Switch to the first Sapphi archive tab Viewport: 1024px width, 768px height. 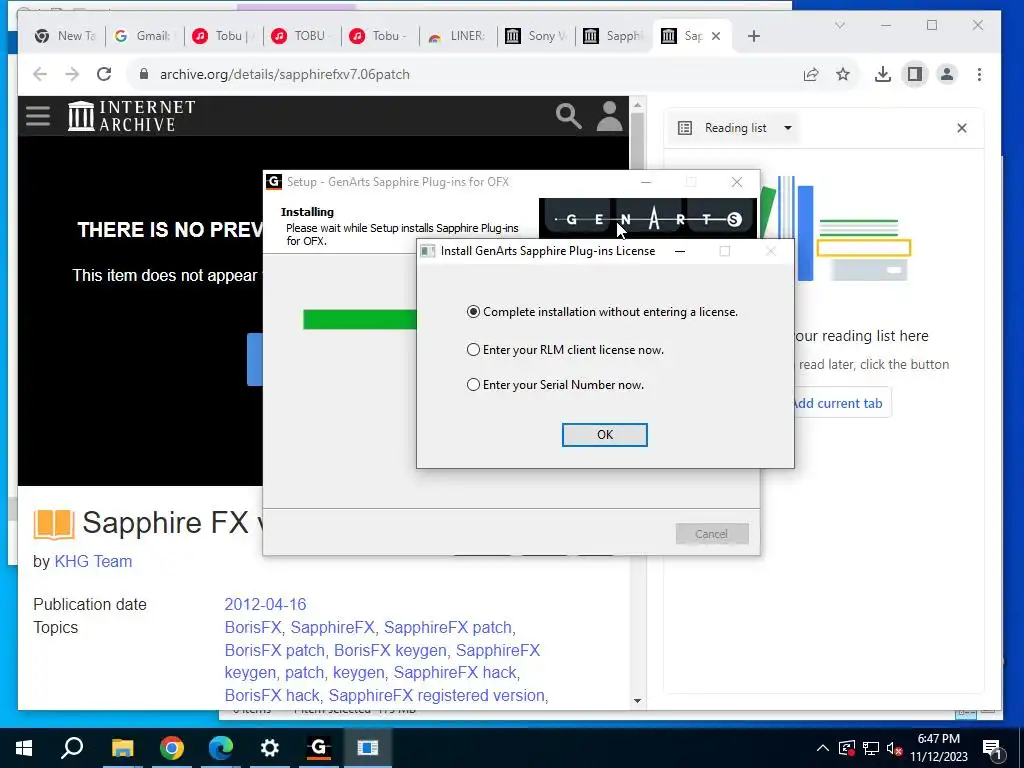pyautogui.click(x=614, y=36)
